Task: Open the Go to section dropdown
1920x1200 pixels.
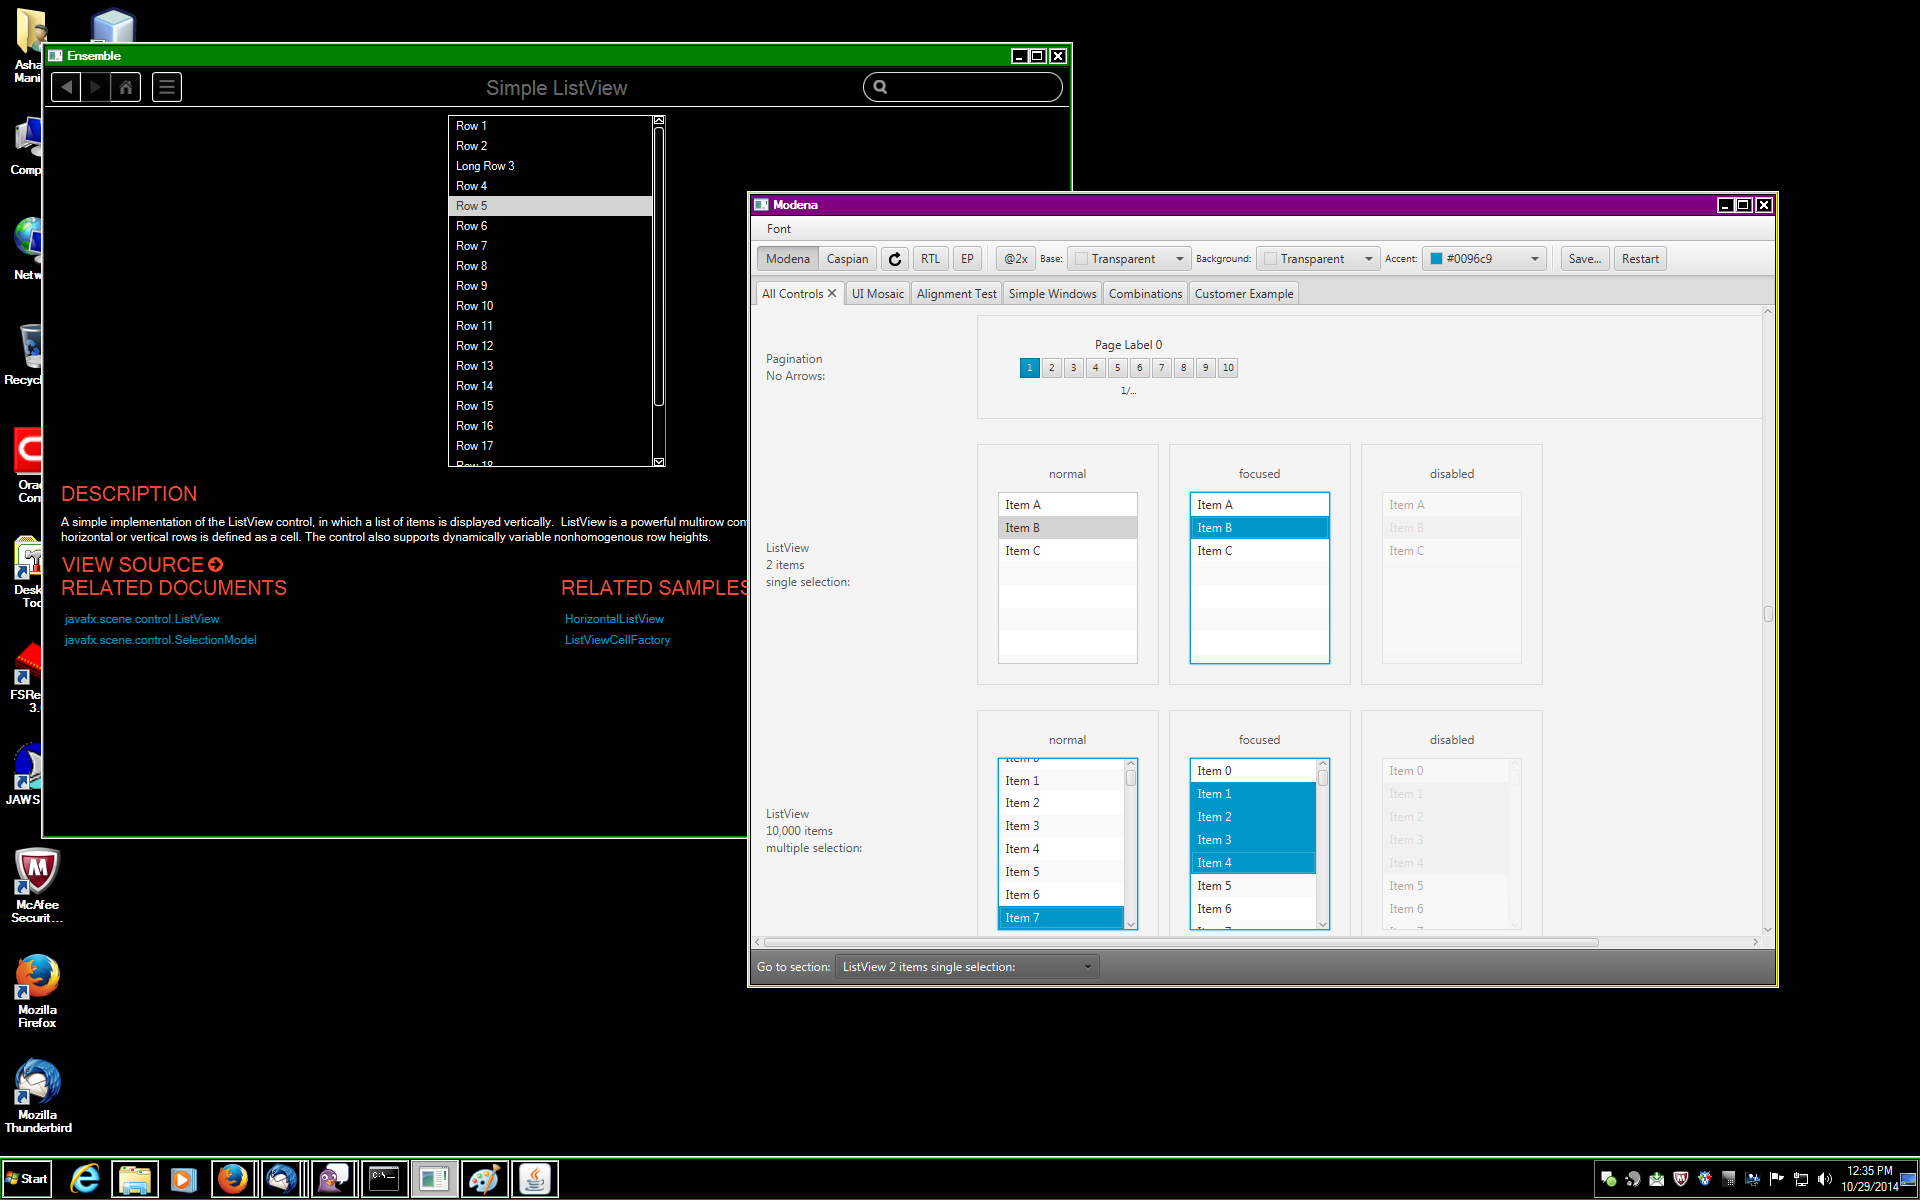Action: [966, 967]
